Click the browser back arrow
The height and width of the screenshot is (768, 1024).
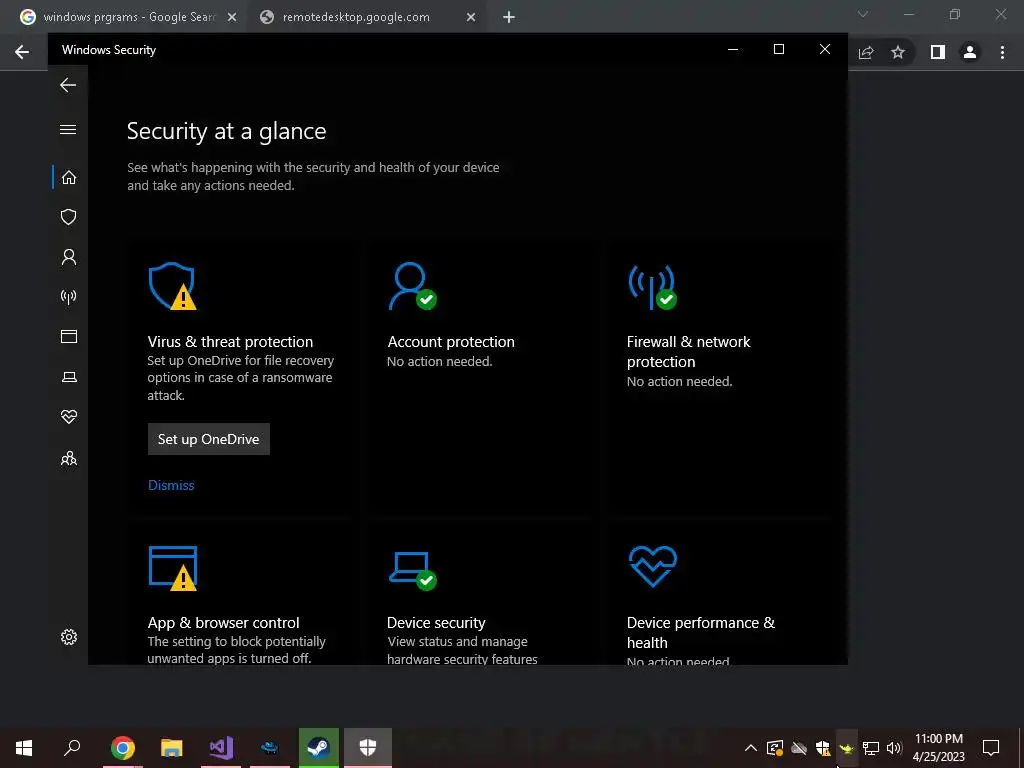coord(22,52)
